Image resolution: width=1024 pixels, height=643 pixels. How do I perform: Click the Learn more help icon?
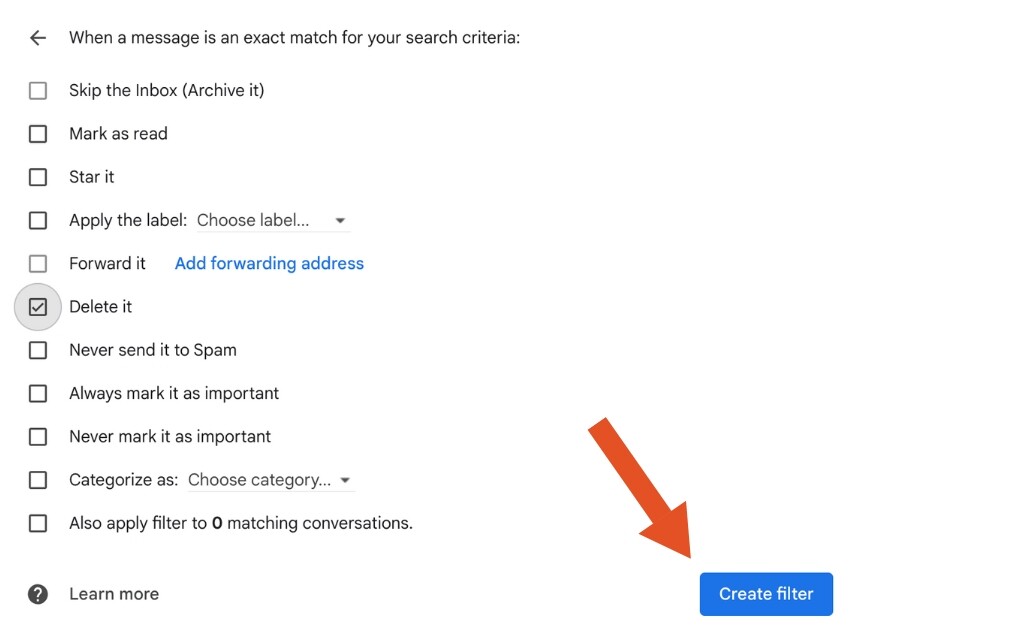(38, 594)
